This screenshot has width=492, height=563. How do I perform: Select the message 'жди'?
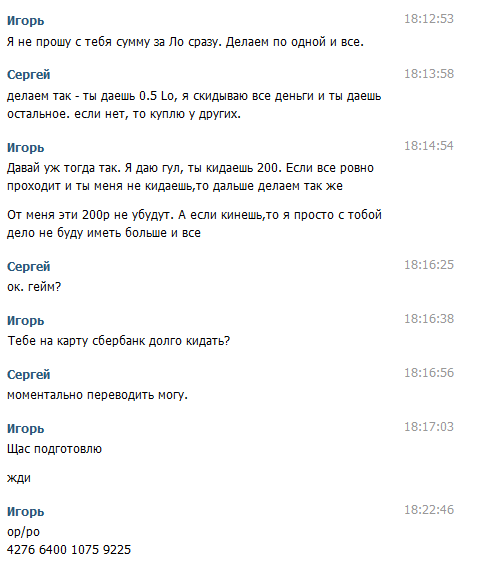point(19,478)
